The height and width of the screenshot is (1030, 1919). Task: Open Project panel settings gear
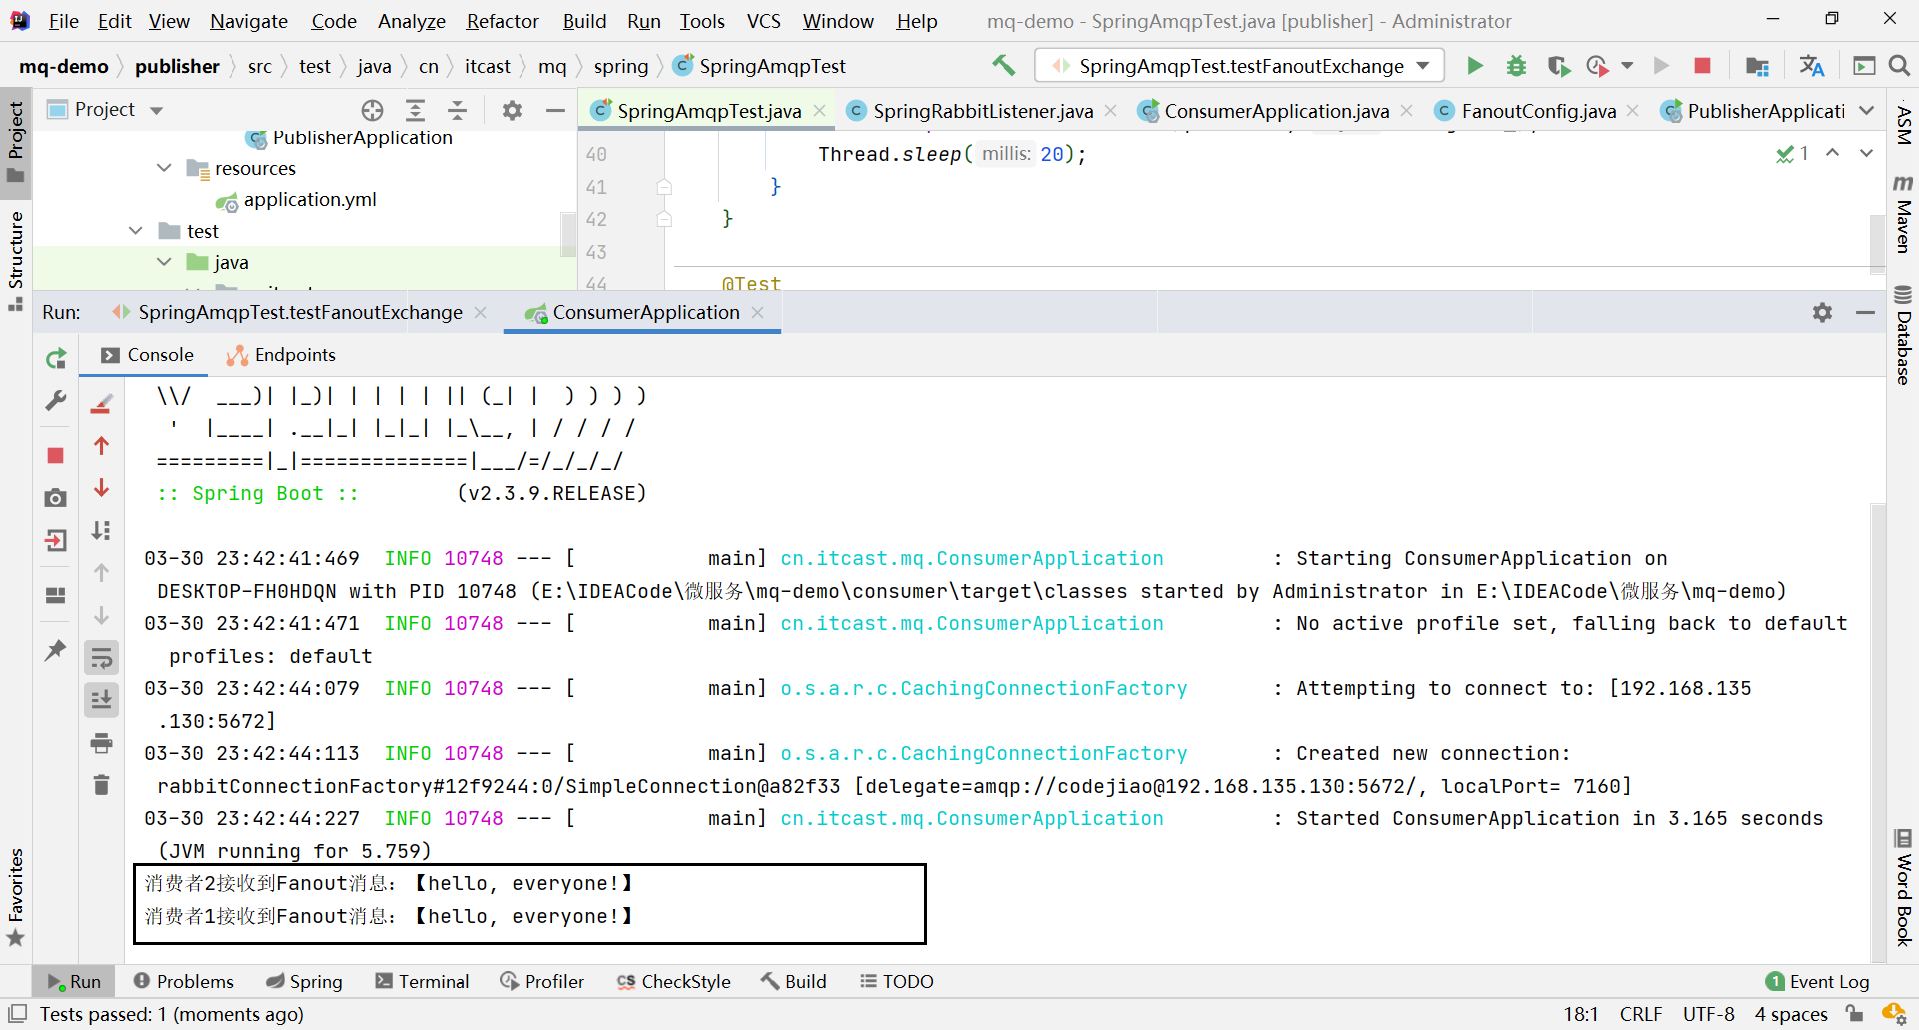(x=512, y=110)
